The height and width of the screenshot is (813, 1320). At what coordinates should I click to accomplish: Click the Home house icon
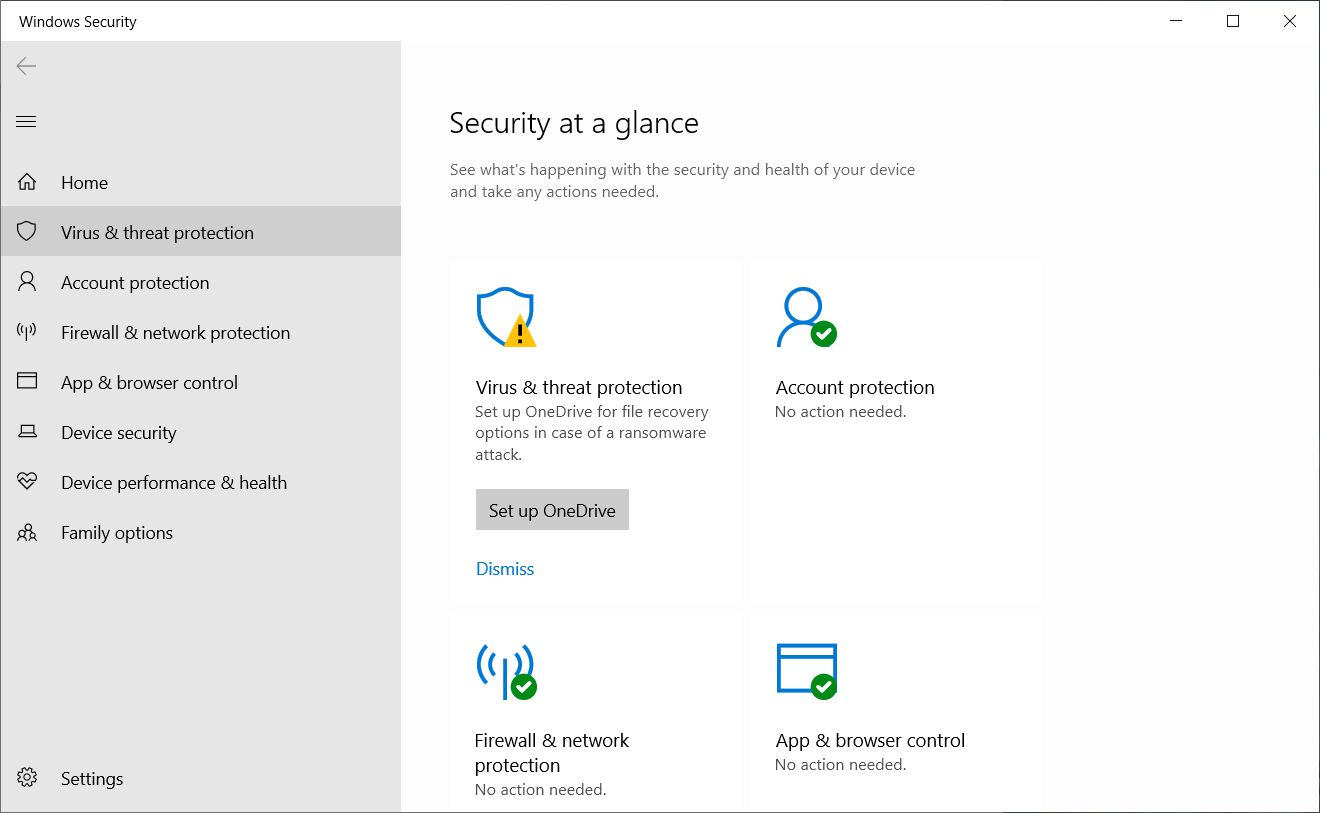coord(27,182)
